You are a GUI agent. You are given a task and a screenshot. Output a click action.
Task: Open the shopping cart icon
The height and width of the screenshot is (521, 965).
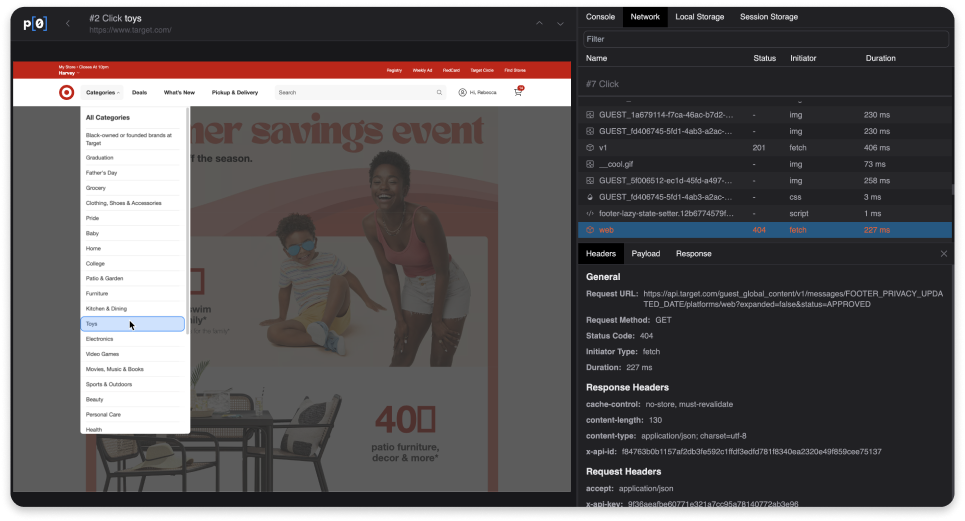click(x=518, y=92)
